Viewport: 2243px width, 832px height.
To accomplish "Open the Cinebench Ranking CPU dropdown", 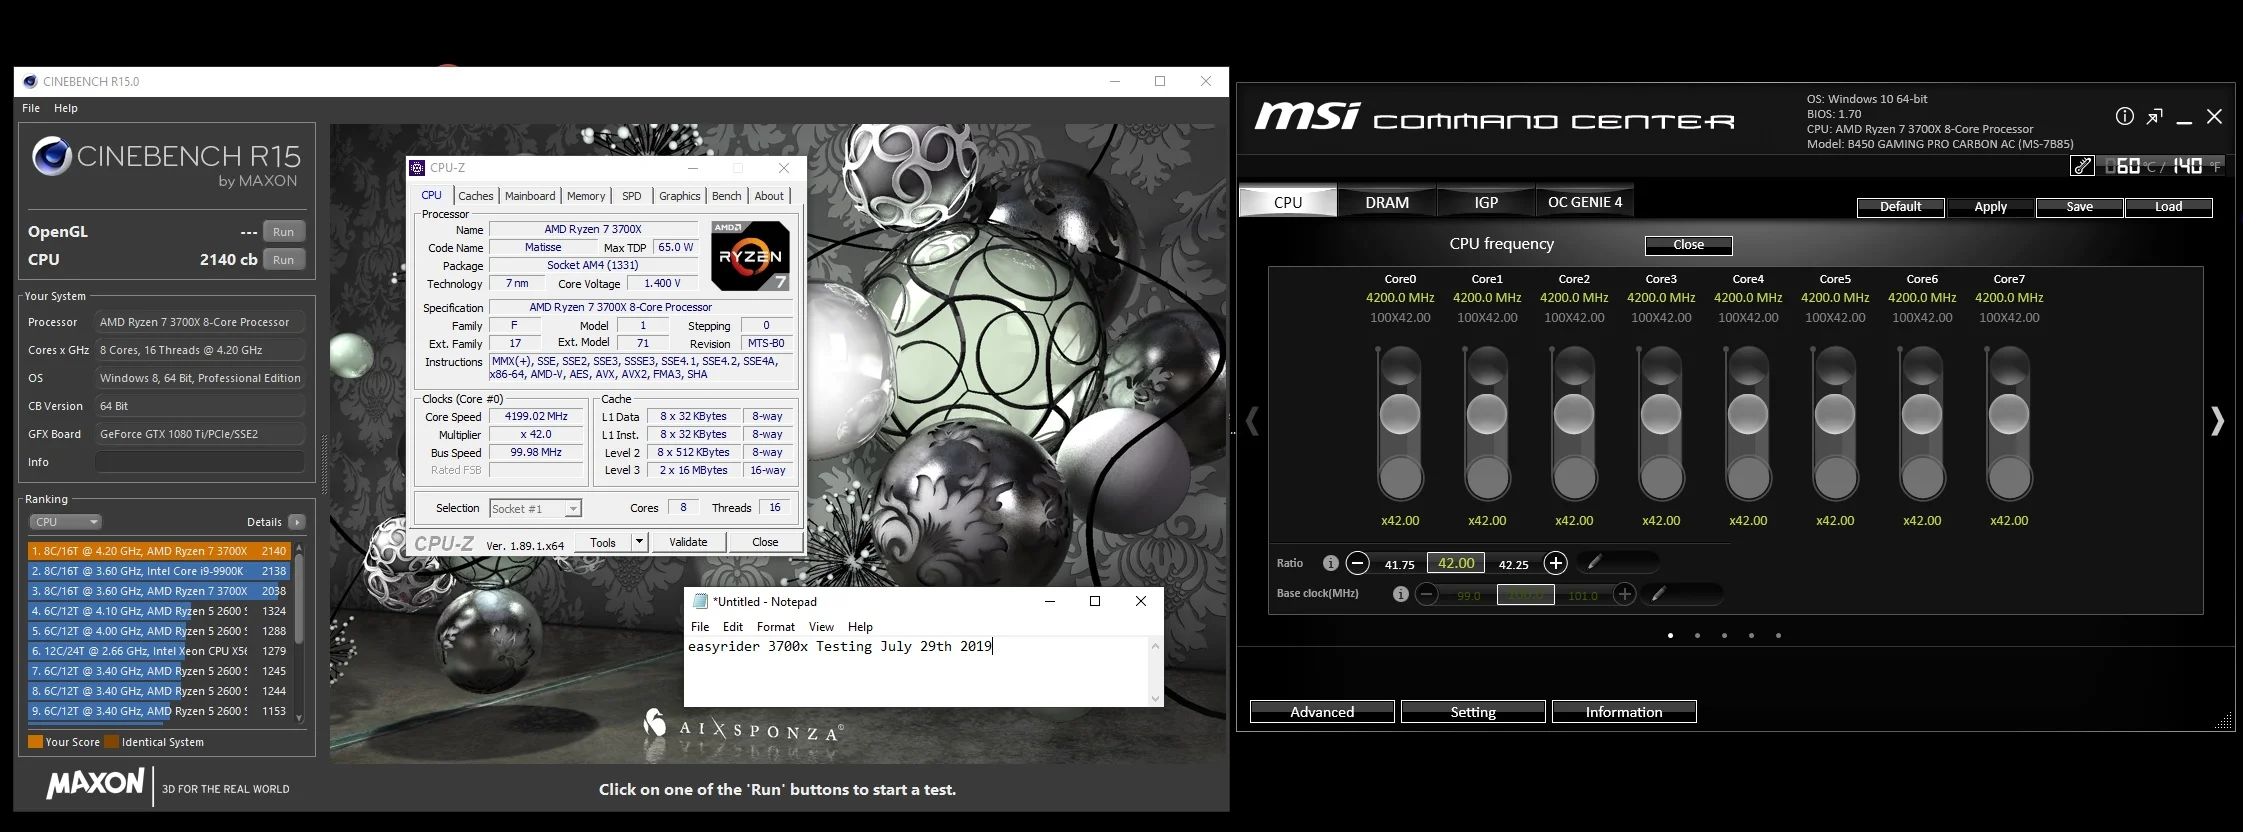I will (65, 522).
